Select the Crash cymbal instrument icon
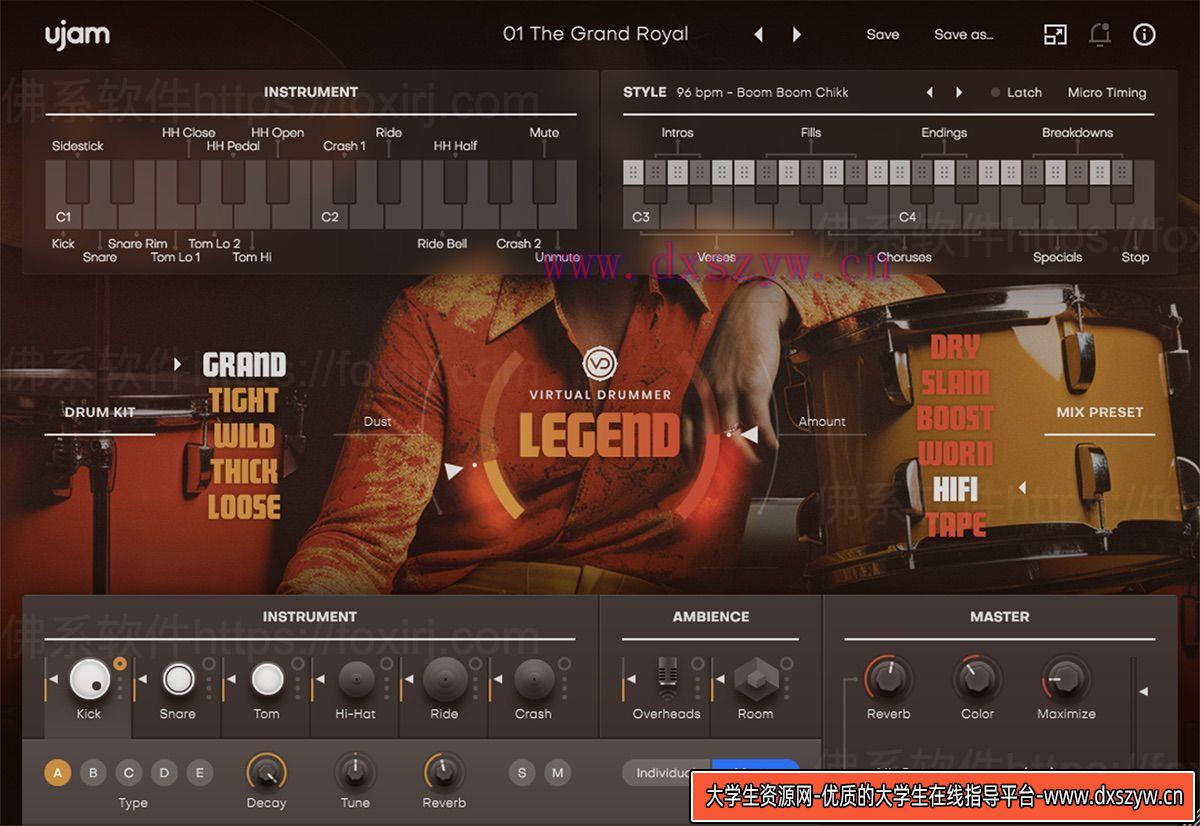Screen dimensions: 1200x826 pos(533,679)
